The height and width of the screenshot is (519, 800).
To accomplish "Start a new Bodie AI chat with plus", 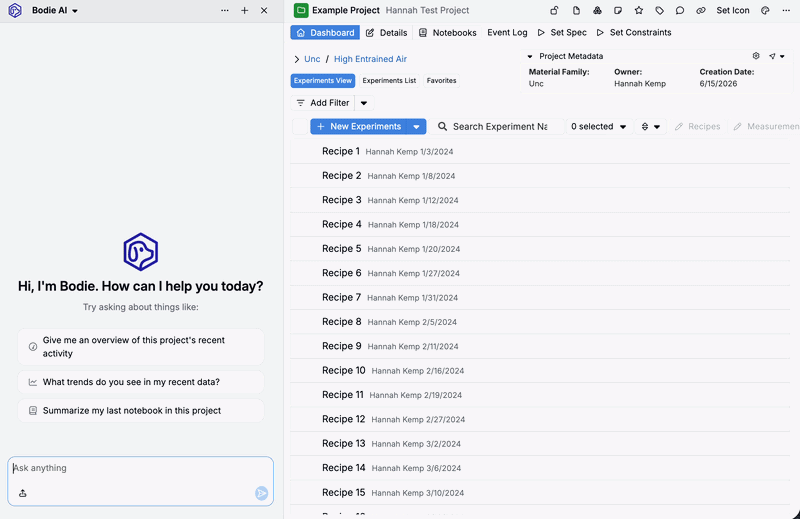I will [x=244, y=10].
